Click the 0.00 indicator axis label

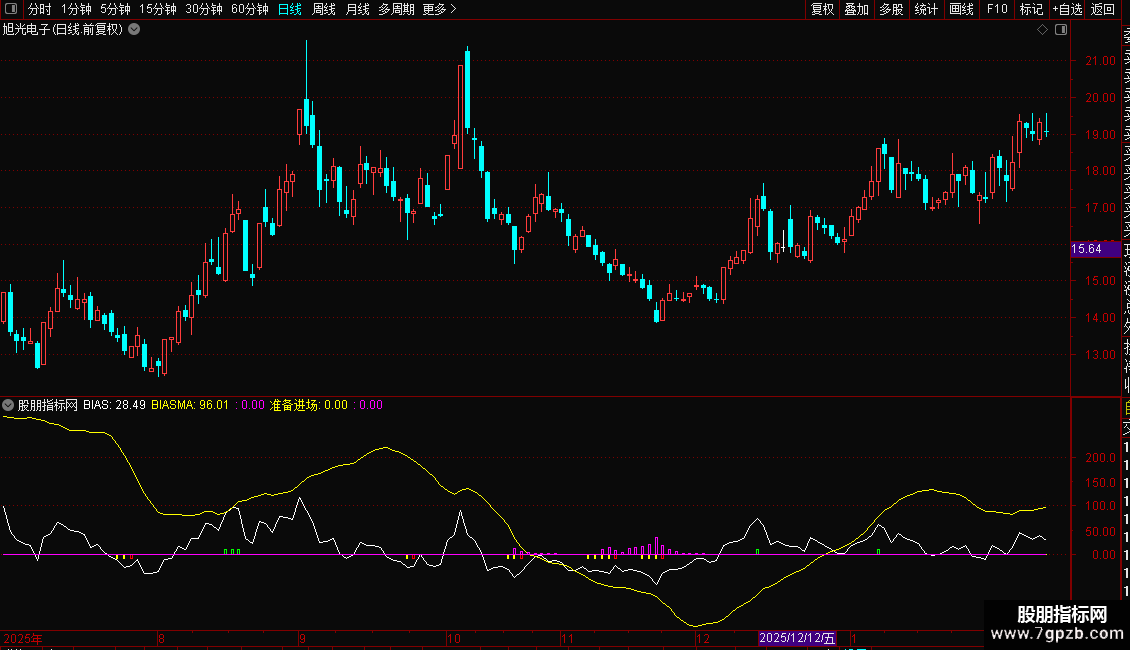tap(1104, 554)
